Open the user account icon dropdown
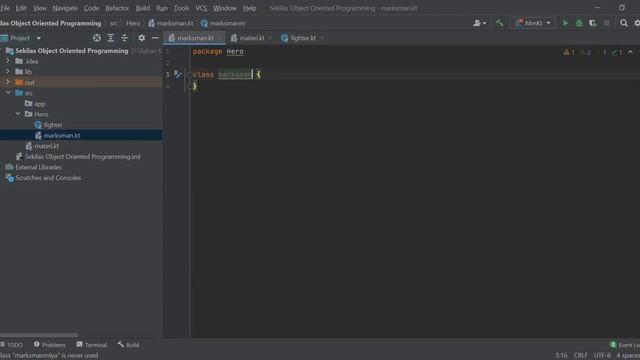Image resolution: width=640 pixels, height=360 pixels. tap(480, 23)
